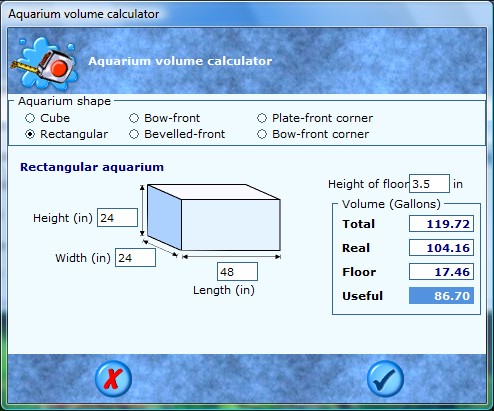Click the 'Volume (Gallons)' group label
Image resolution: width=494 pixels, height=411 pixels.
391,204
